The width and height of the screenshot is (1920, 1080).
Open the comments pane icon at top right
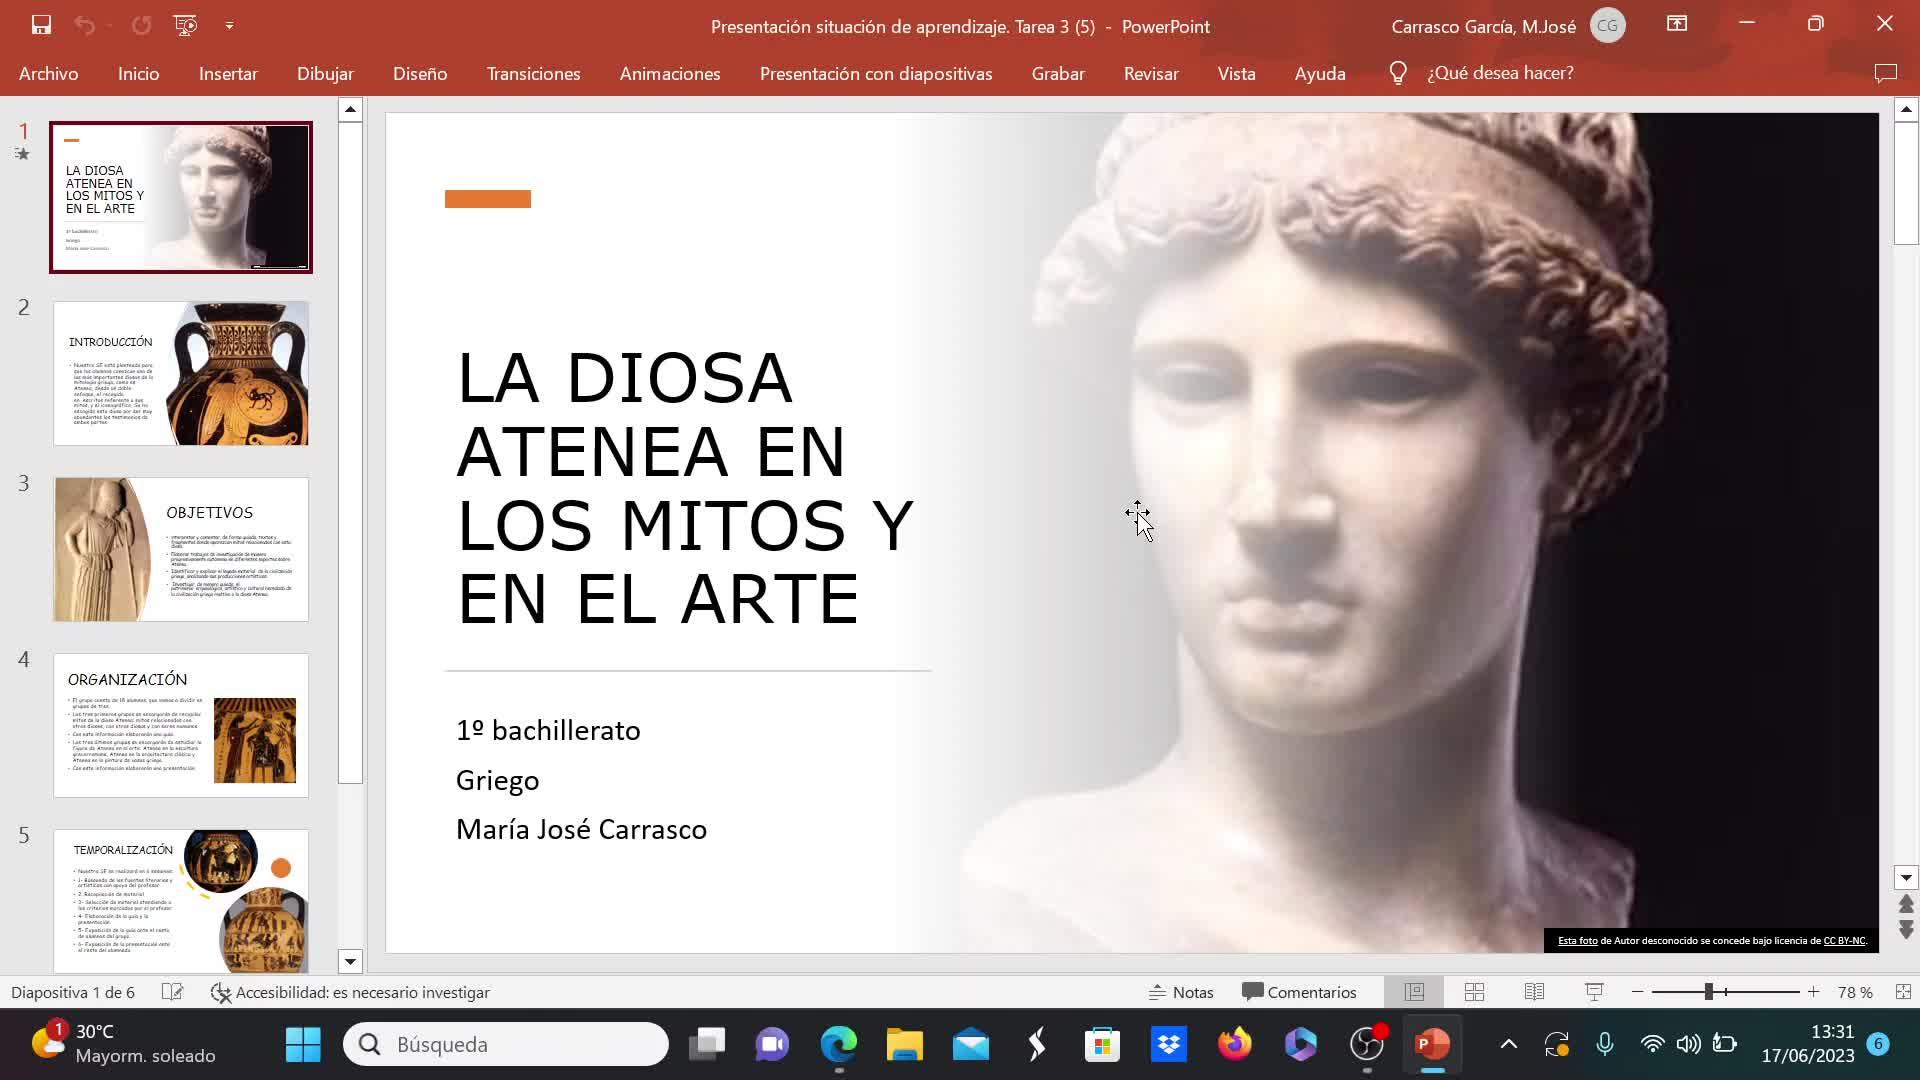coord(1885,73)
